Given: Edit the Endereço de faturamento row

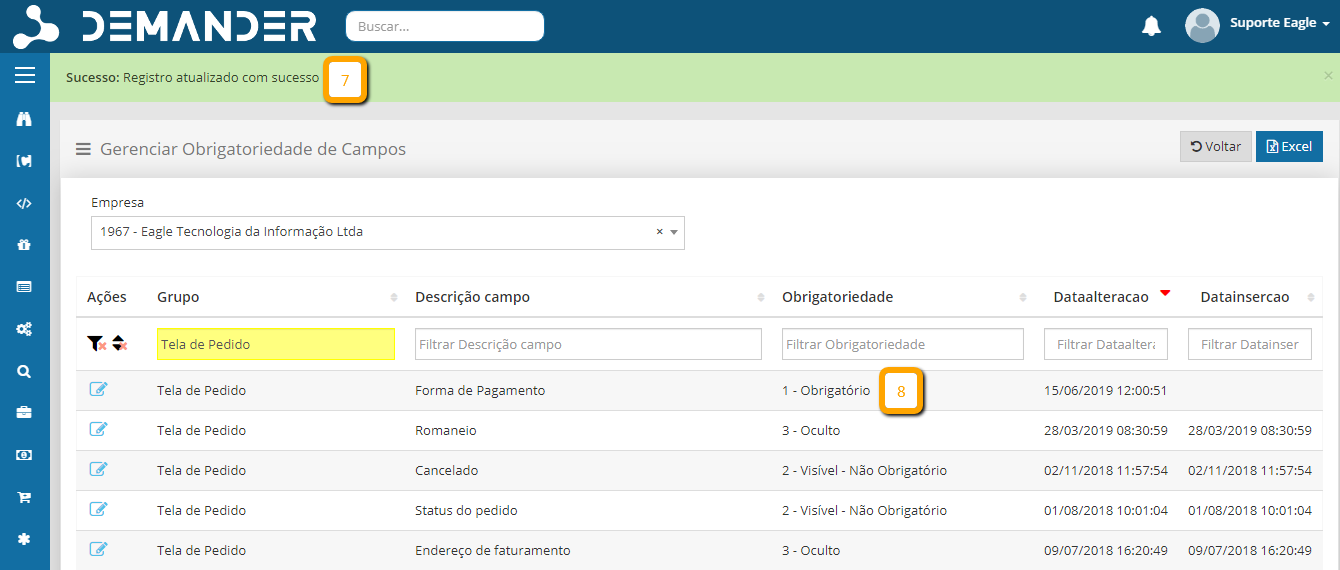Looking at the screenshot, I should coord(98,549).
